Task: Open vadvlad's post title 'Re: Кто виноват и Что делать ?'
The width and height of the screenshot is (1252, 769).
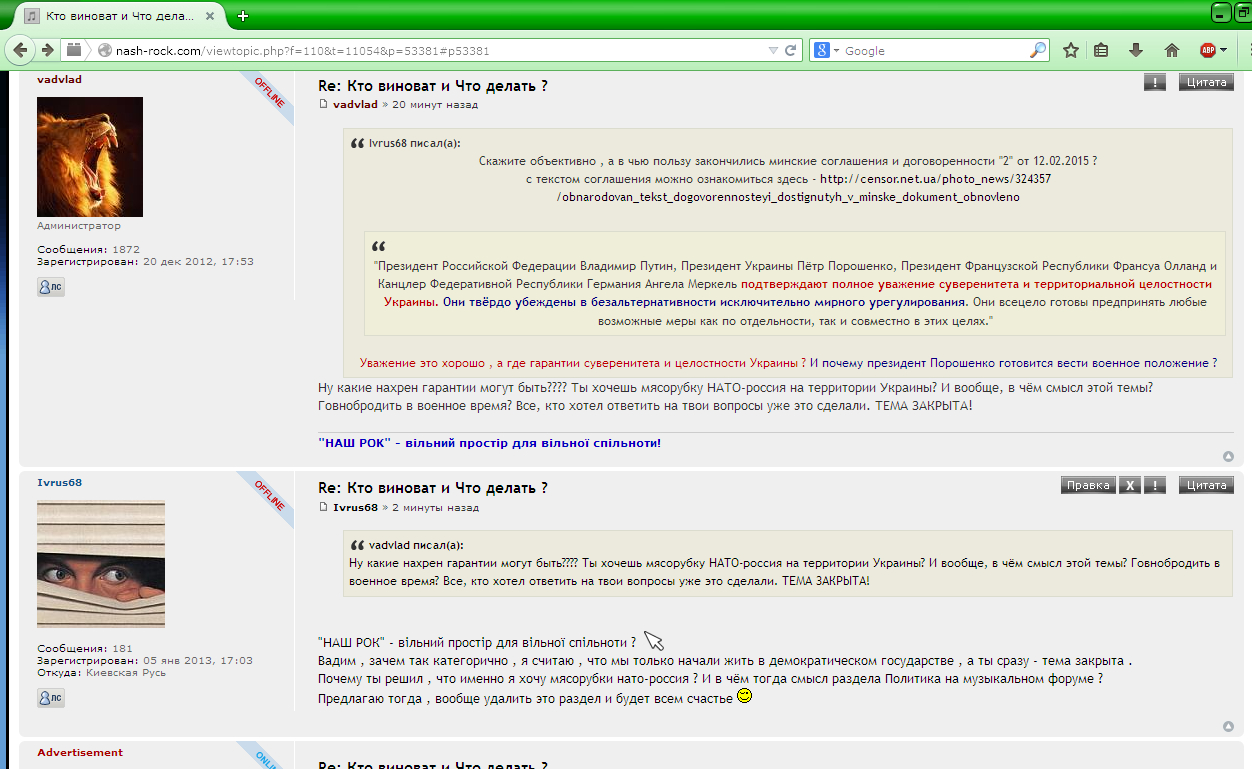Action: [433, 86]
